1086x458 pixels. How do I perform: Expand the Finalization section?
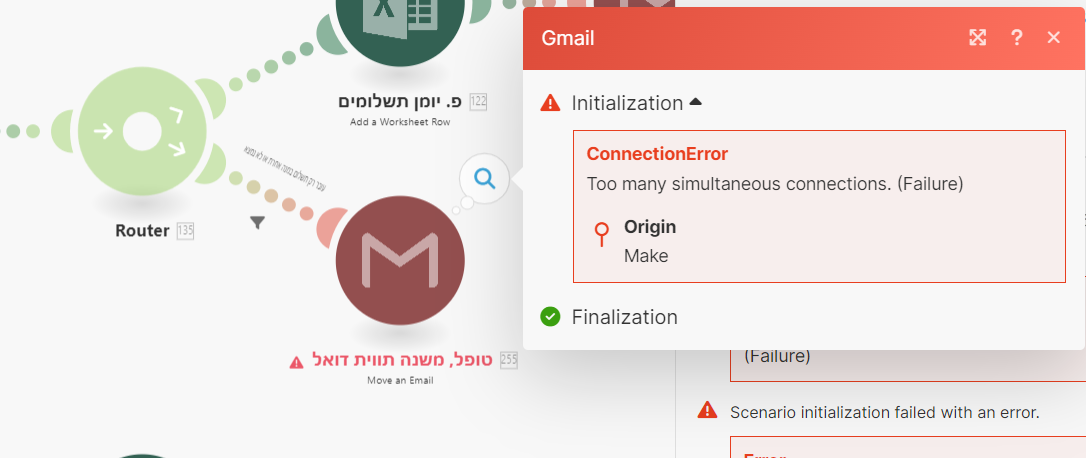[624, 317]
